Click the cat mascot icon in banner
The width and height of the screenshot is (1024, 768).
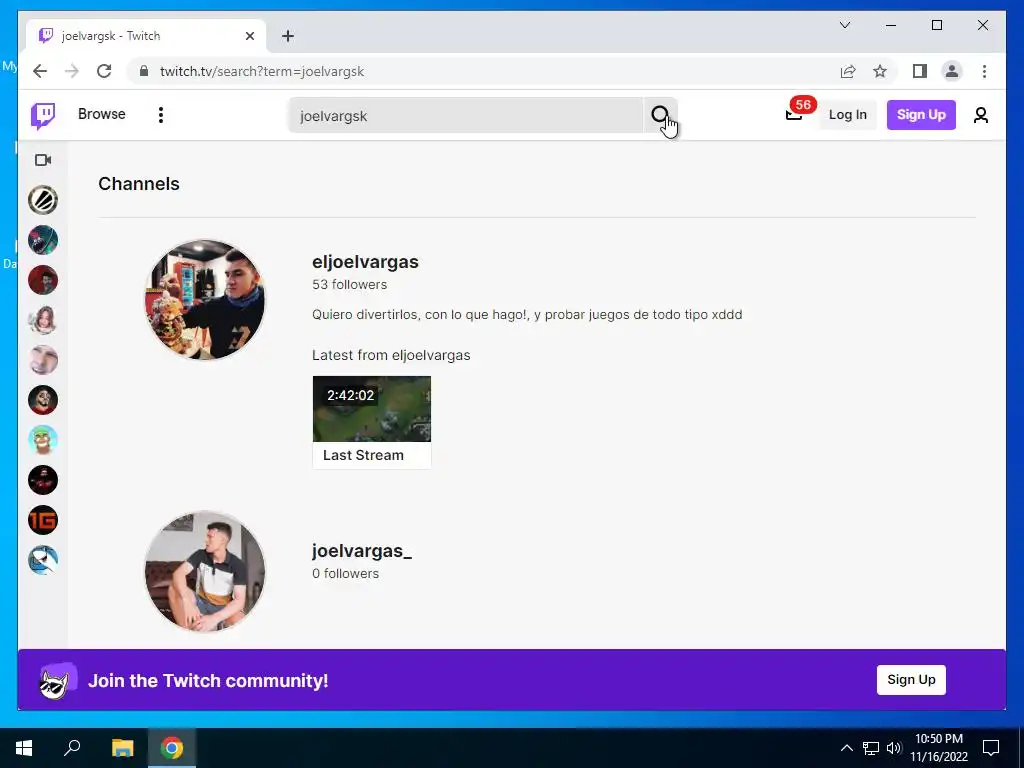point(57,681)
